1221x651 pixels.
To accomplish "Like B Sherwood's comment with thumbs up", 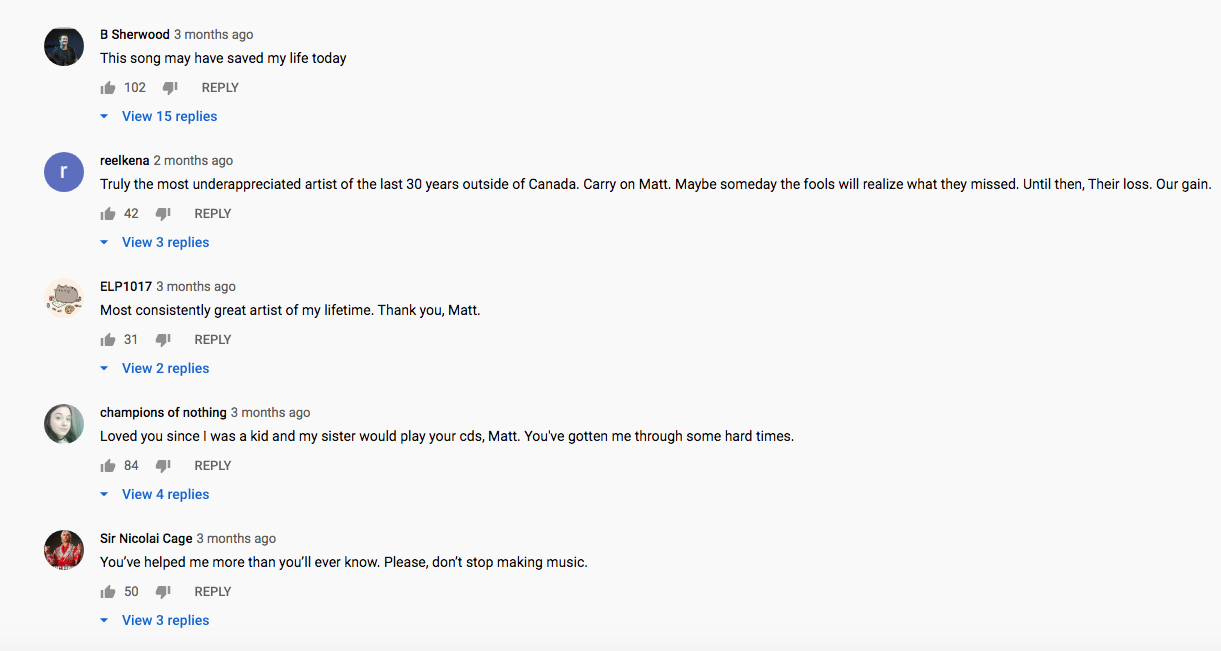I will click(x=108, y=88).
